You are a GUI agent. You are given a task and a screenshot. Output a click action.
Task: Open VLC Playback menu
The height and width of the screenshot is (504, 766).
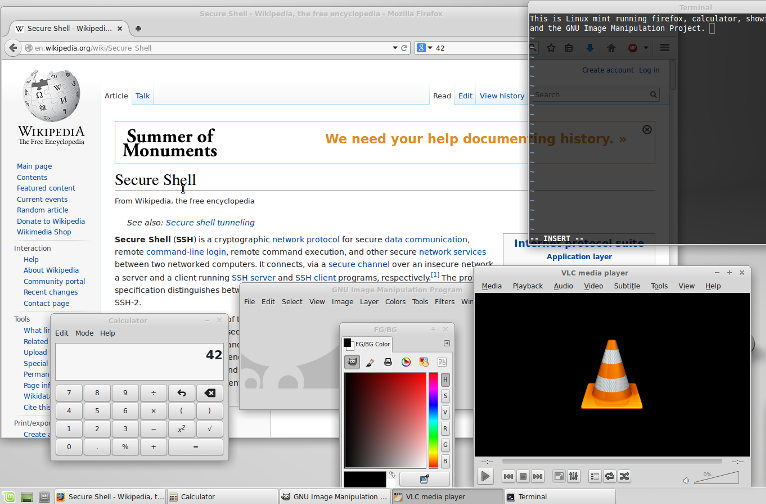click(528, 286)
